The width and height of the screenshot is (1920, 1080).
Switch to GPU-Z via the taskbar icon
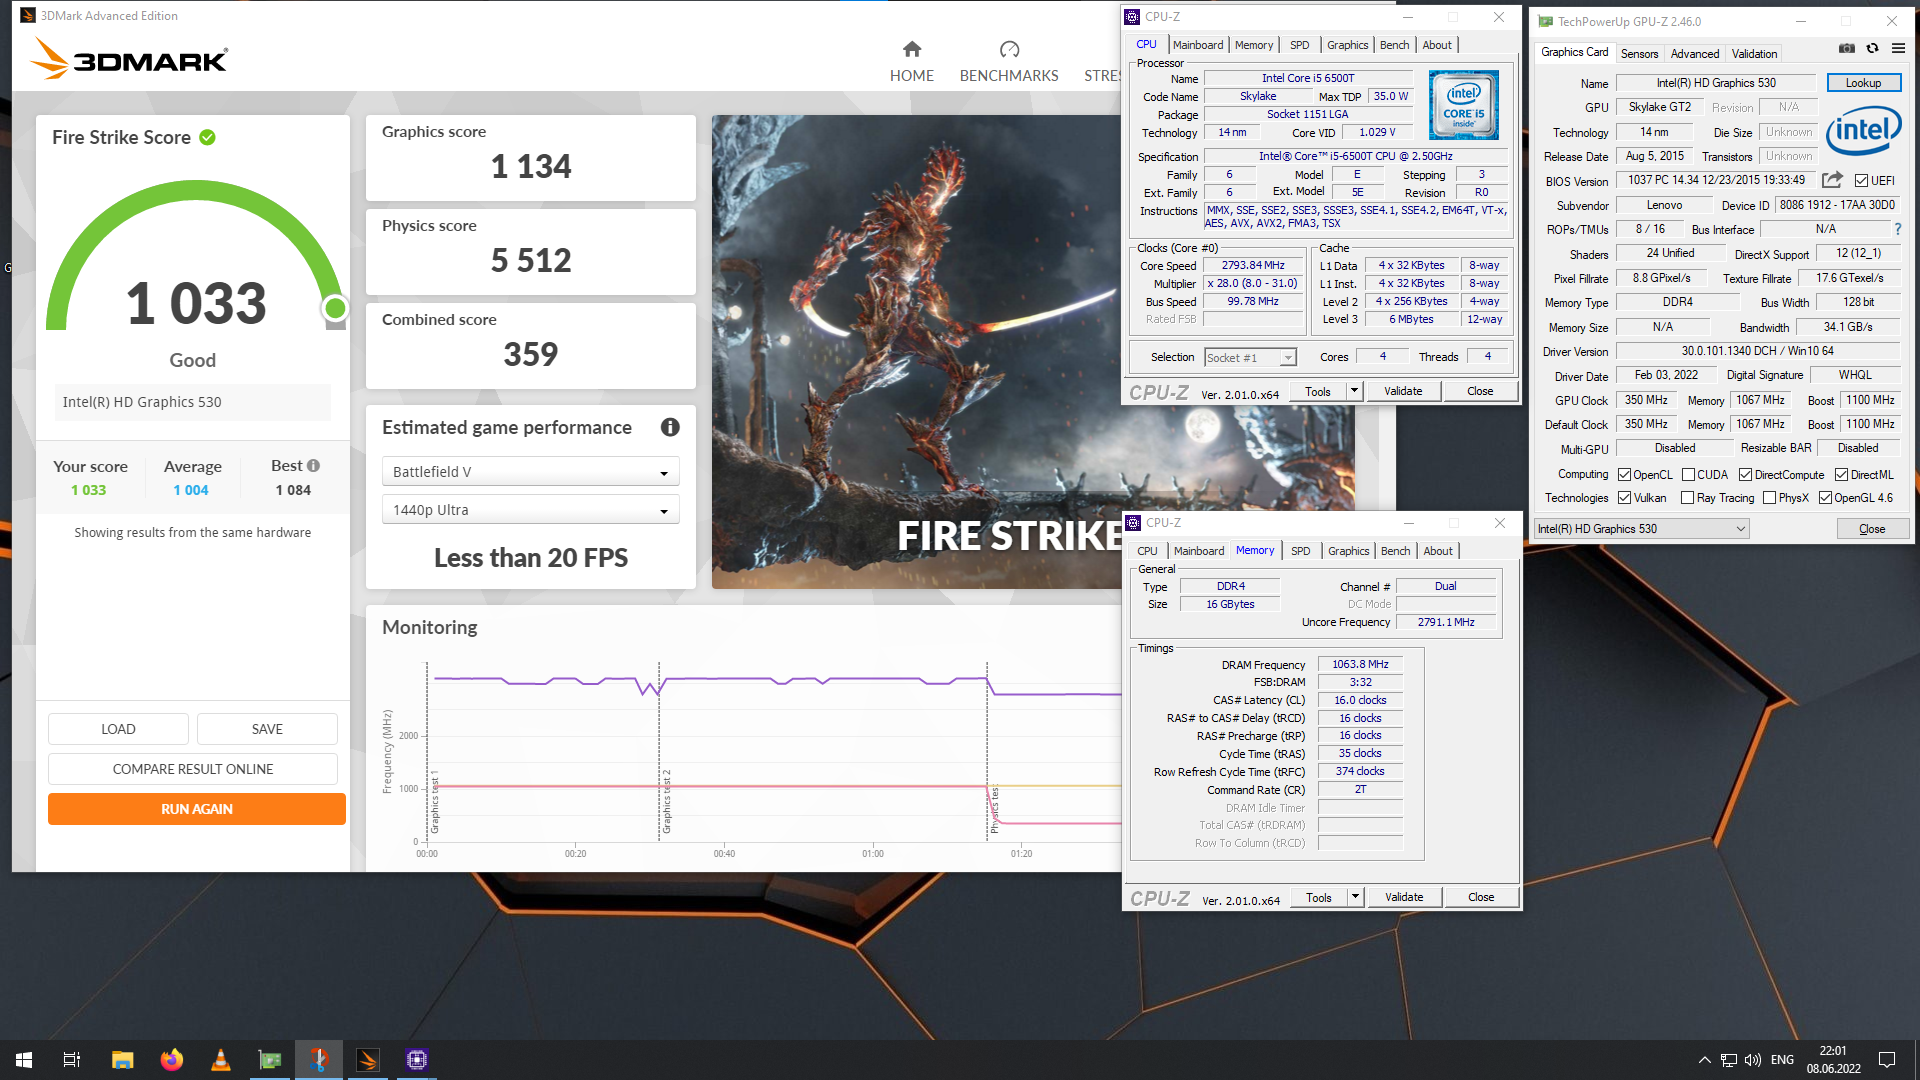pyautogui.click(x=270, y=1060)
